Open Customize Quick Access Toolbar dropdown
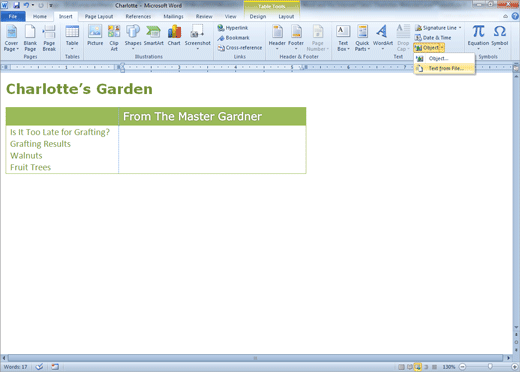The width and height of the screenshot is (520, 372). (51, 5)
